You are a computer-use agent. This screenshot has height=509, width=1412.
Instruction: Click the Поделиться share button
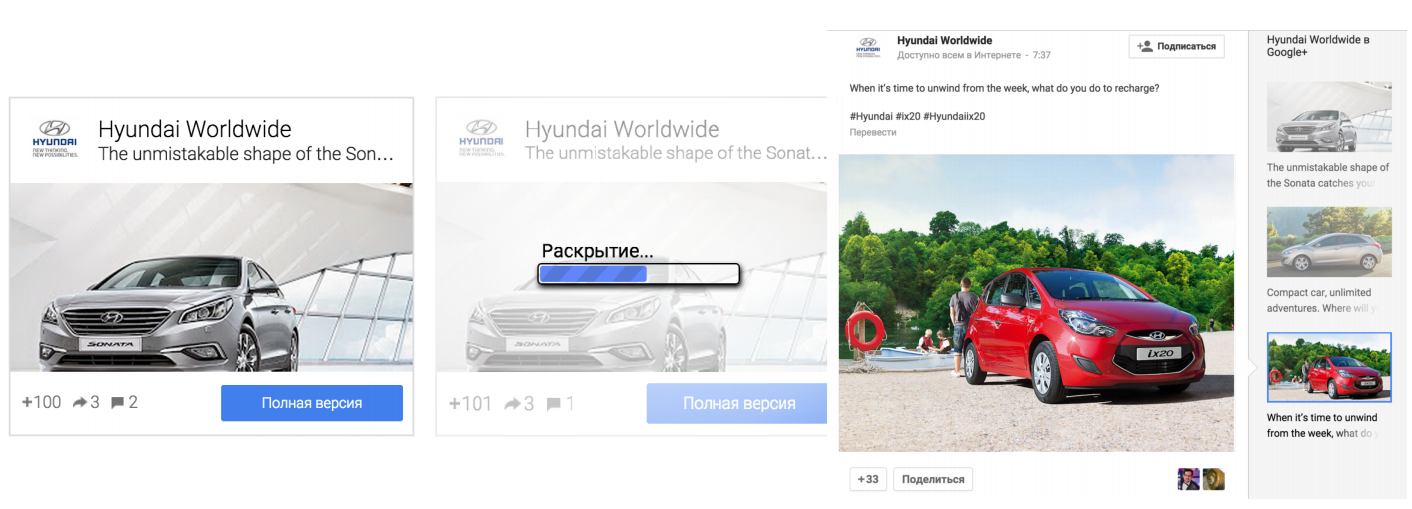click(x=932, y=479)
